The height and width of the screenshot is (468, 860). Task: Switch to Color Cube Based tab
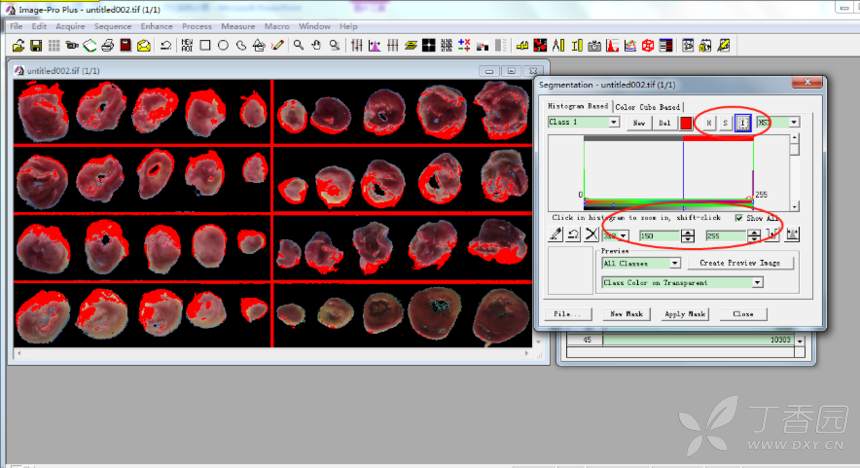[647, 107]
